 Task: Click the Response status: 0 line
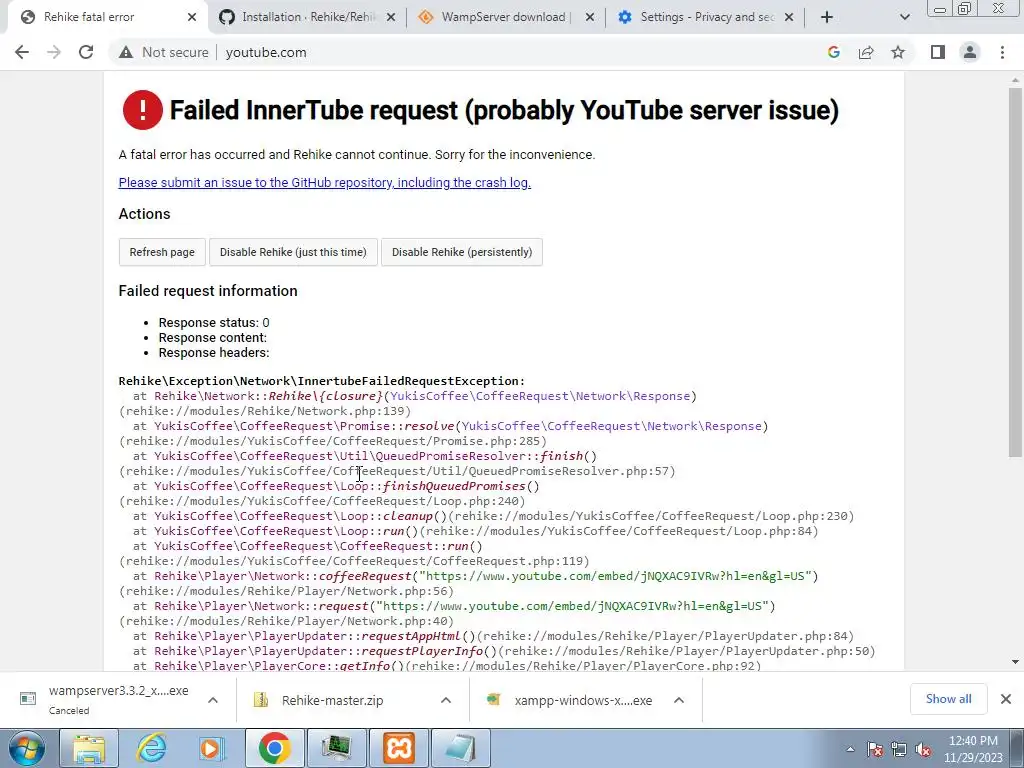click(214, 323)
